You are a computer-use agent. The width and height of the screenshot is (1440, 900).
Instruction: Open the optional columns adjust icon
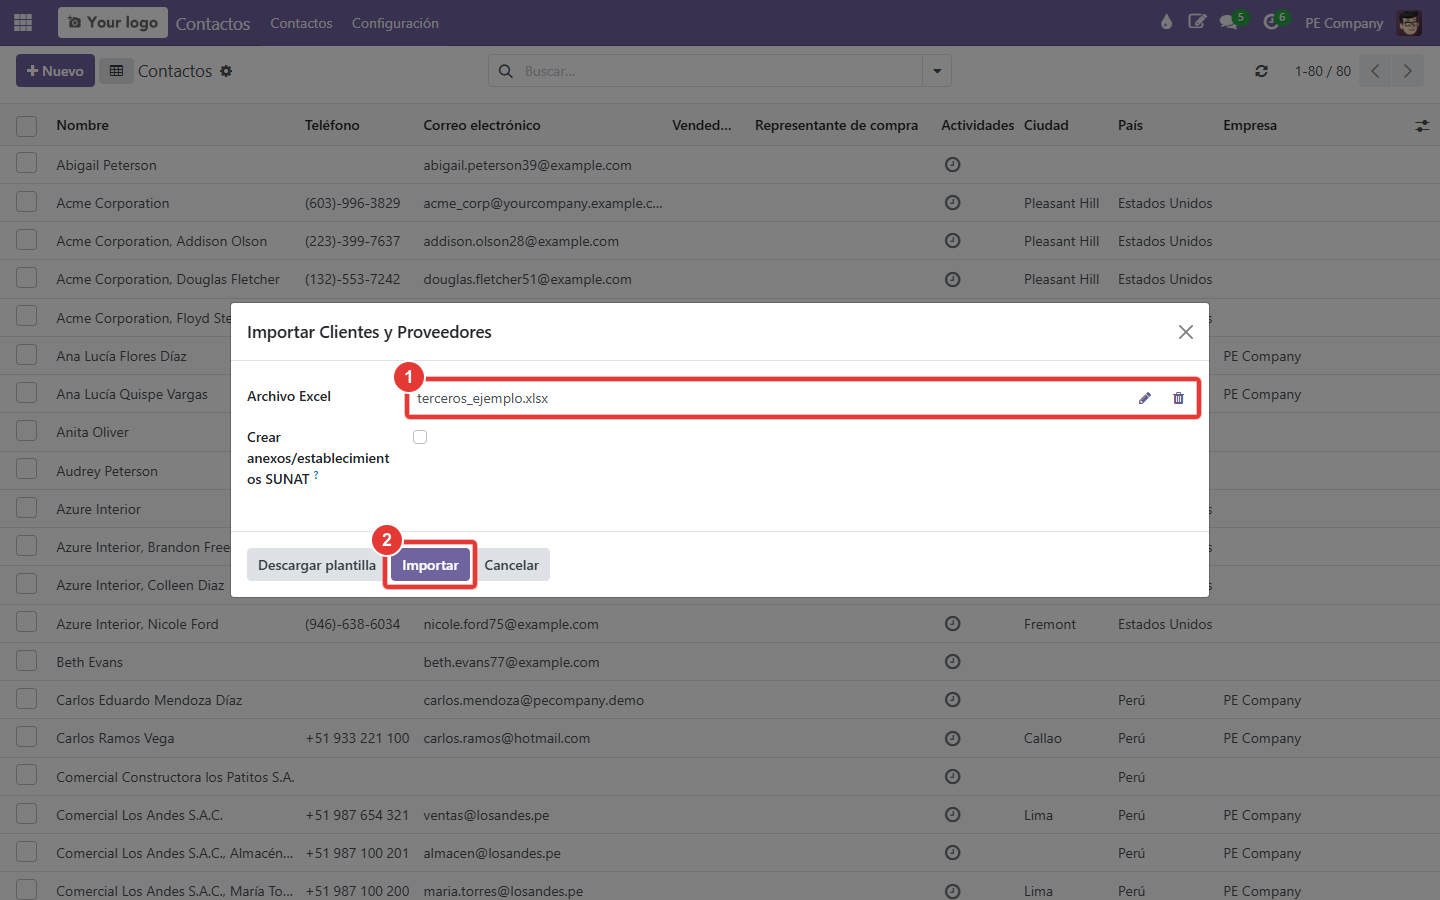(1421, 126)
